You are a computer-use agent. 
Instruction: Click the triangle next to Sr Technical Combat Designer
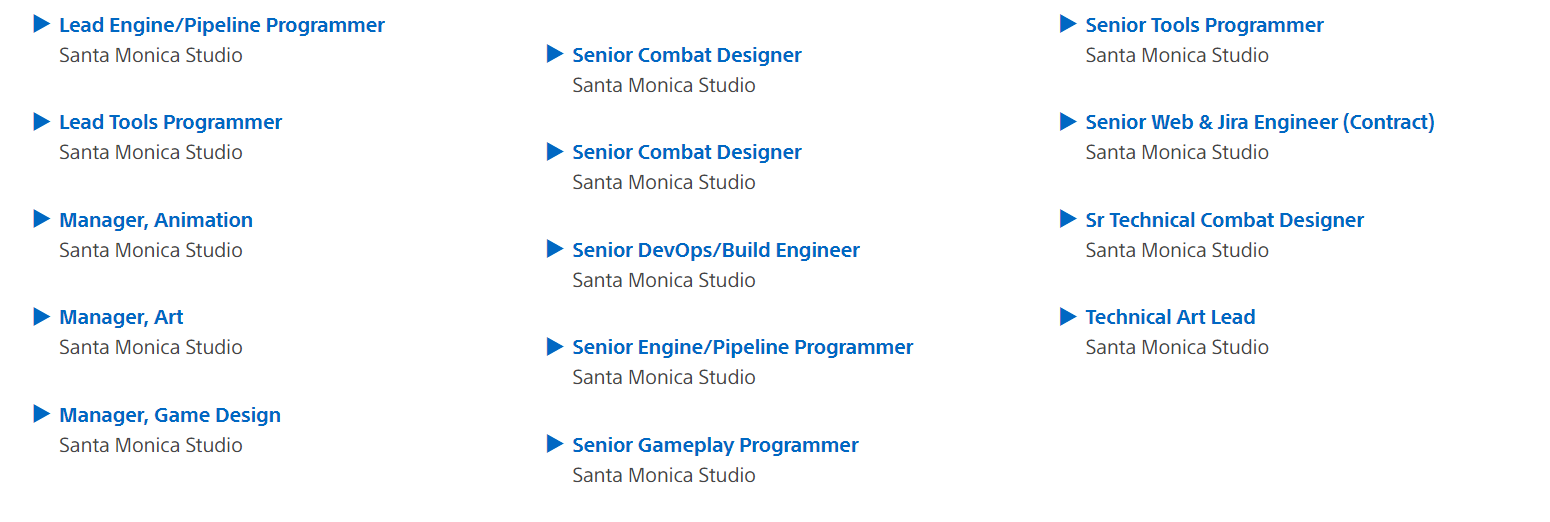[1068, 219]
